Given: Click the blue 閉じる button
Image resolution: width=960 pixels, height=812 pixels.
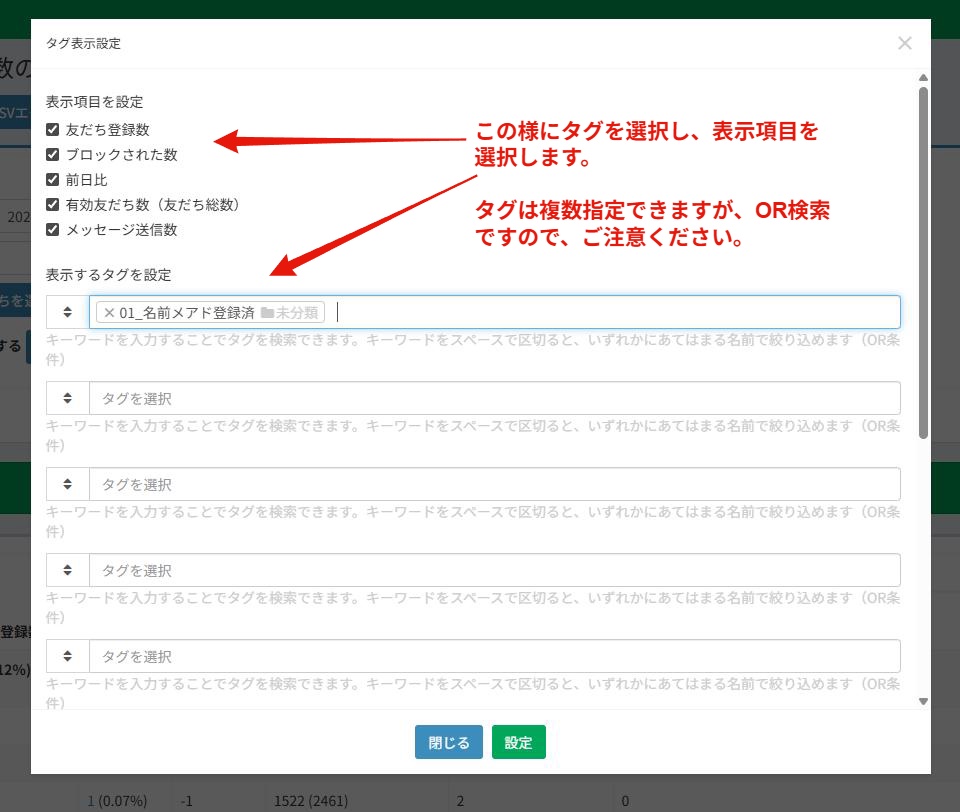Looking at the screenshot, I should [449, 743].
